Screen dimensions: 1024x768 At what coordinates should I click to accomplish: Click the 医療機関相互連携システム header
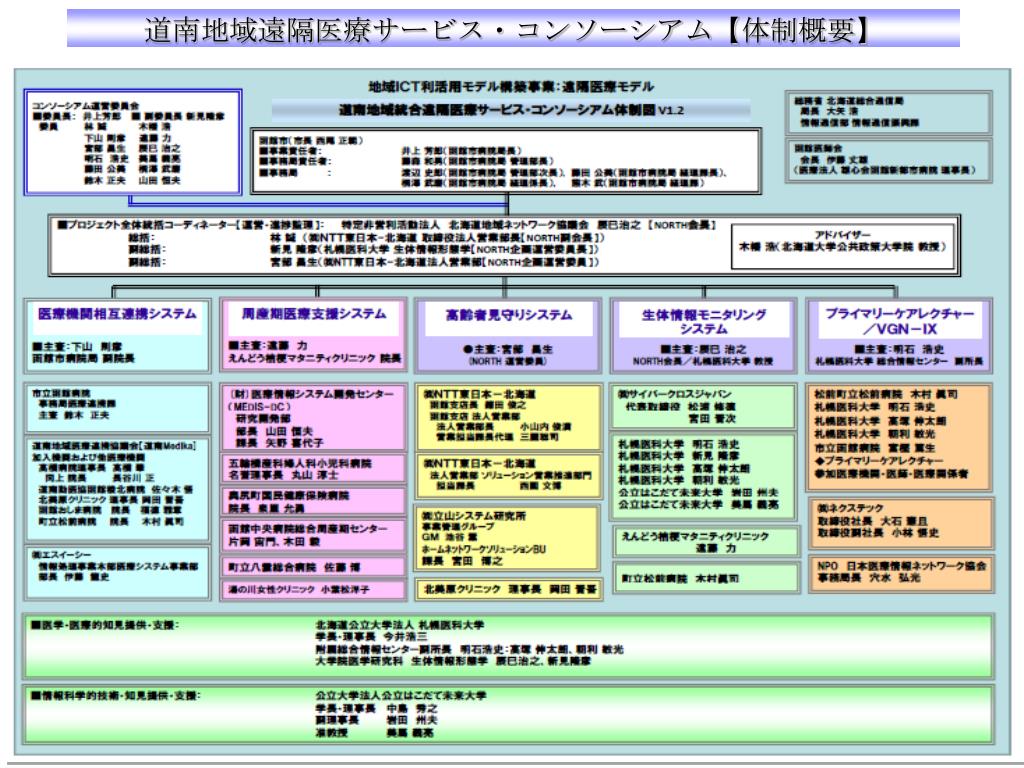118,313
